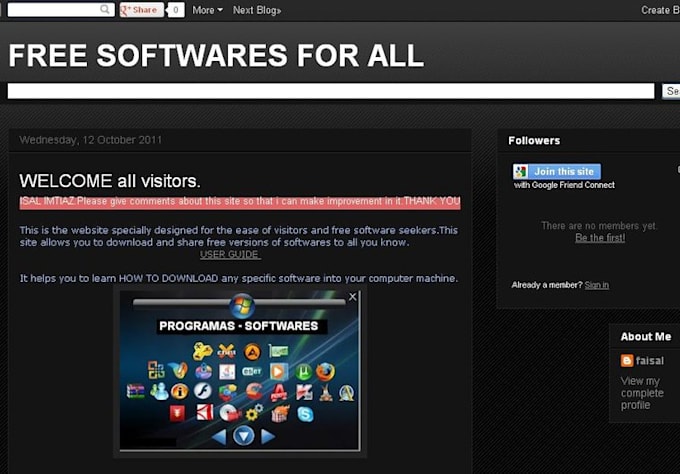Click the WinRAR books icon
Screen dimensions: 680x474
(135, 391)
